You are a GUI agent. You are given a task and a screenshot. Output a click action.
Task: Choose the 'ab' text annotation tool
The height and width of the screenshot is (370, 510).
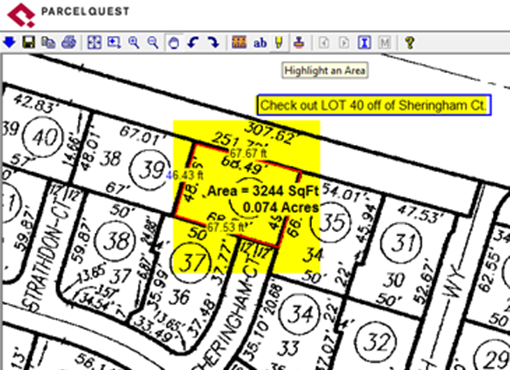pyautogui.click(x=260, y=43)
